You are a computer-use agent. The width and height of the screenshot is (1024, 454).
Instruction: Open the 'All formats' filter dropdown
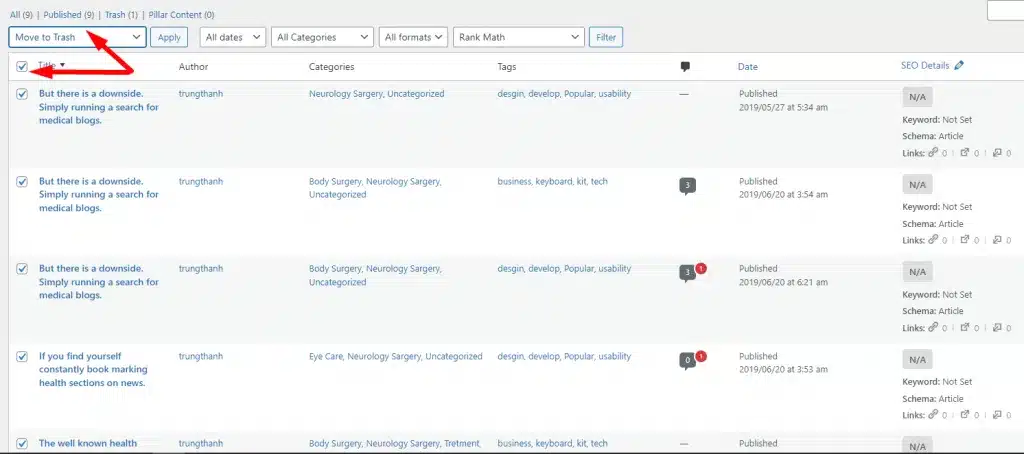pos(413,37)
